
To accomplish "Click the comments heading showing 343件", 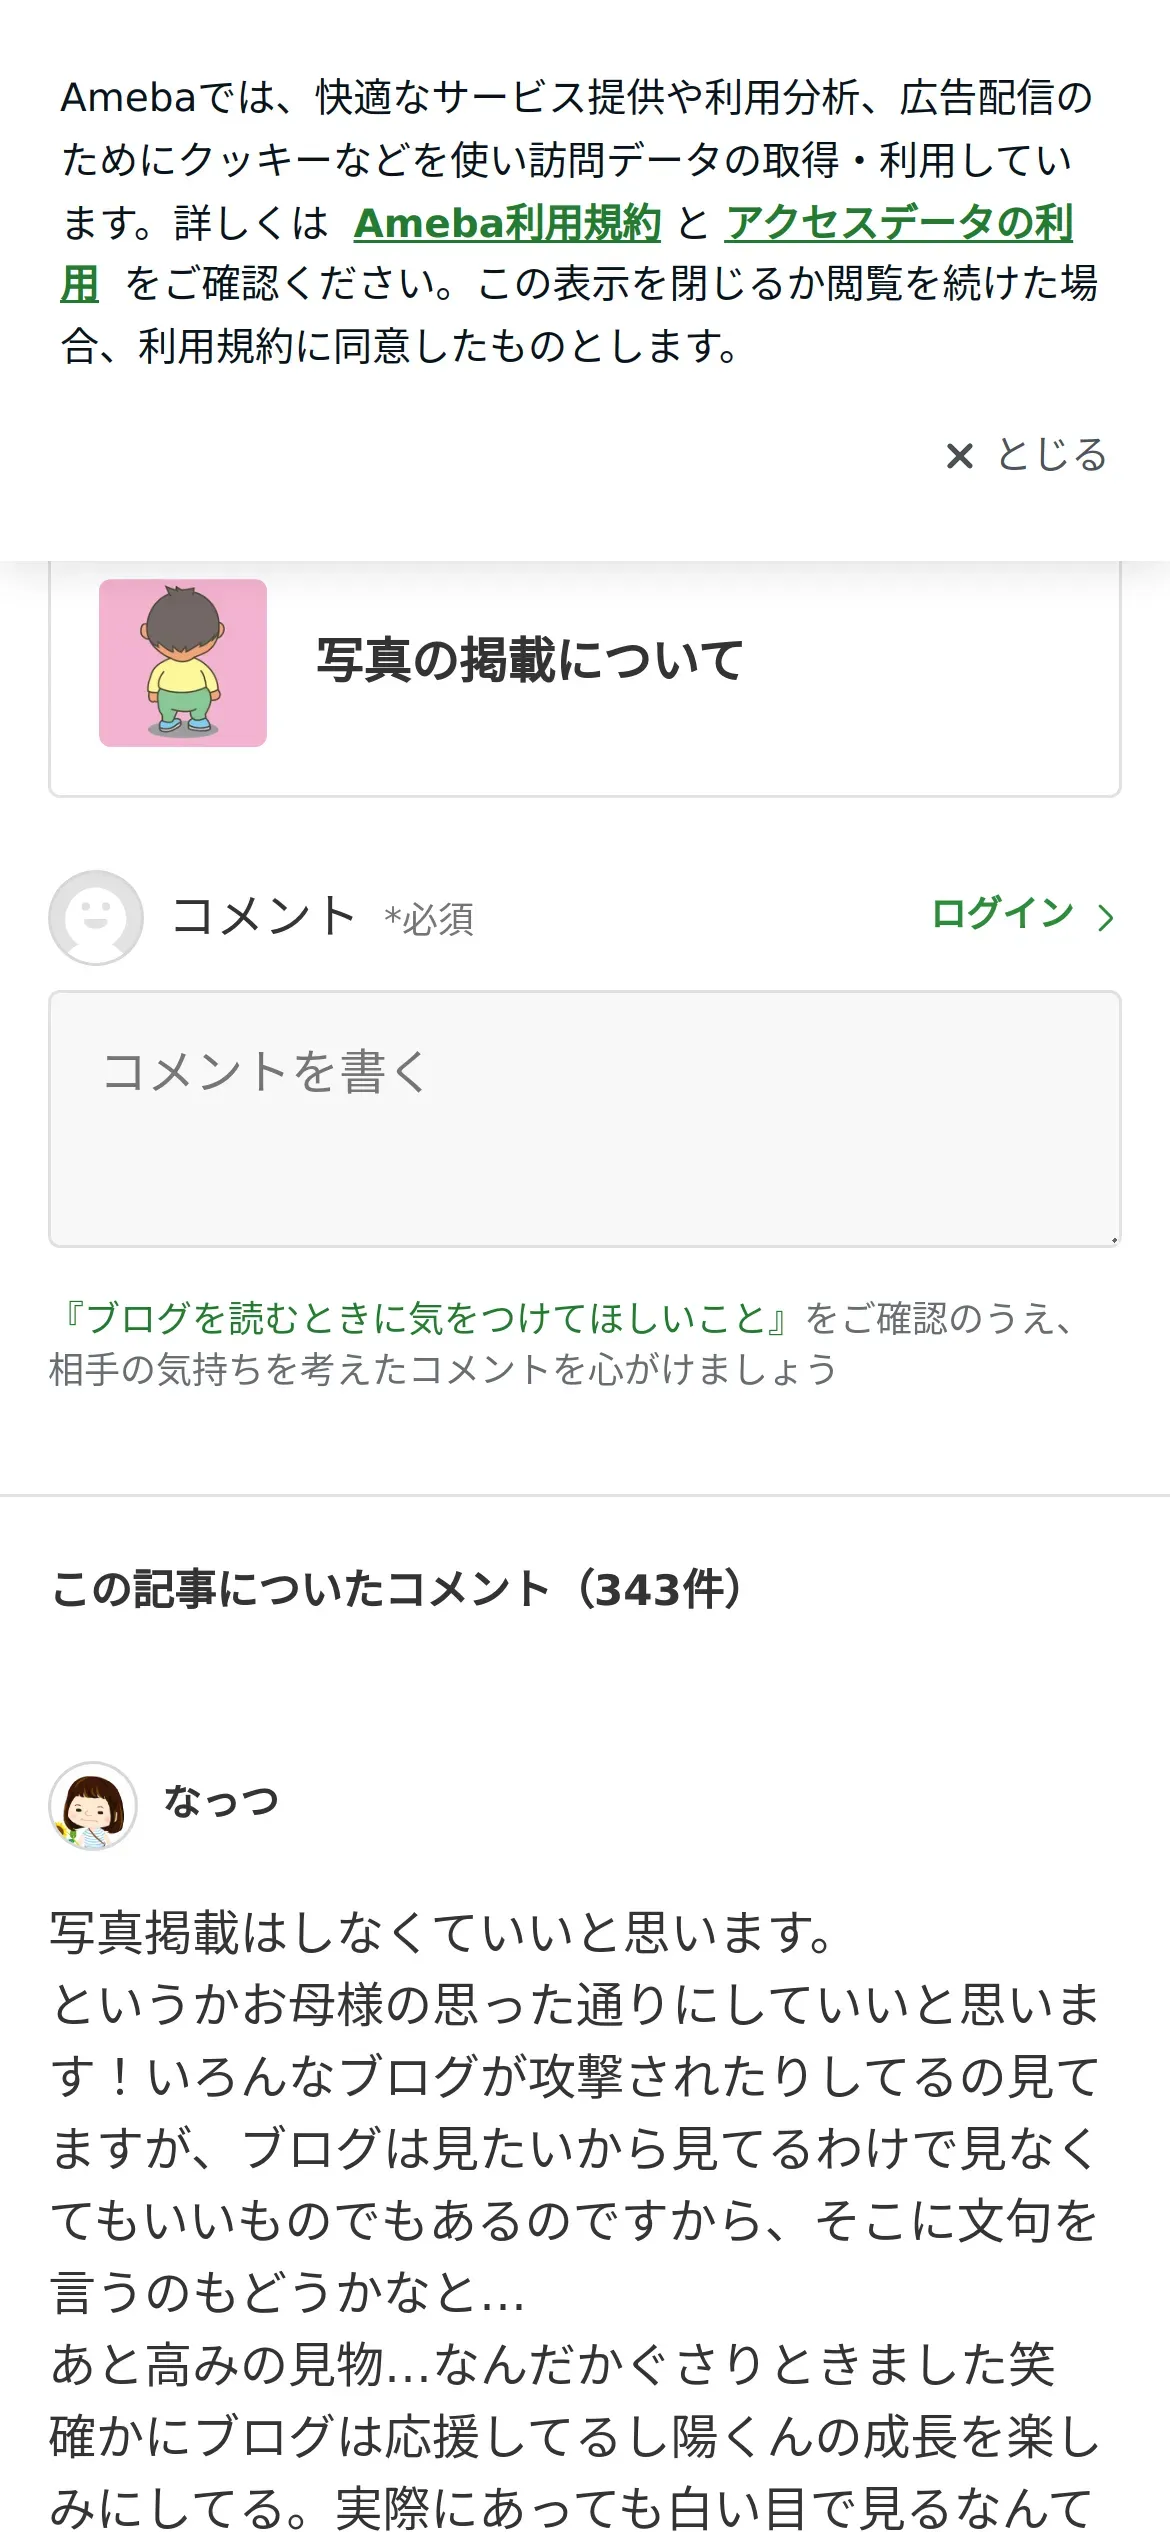I will point(399,1589).
